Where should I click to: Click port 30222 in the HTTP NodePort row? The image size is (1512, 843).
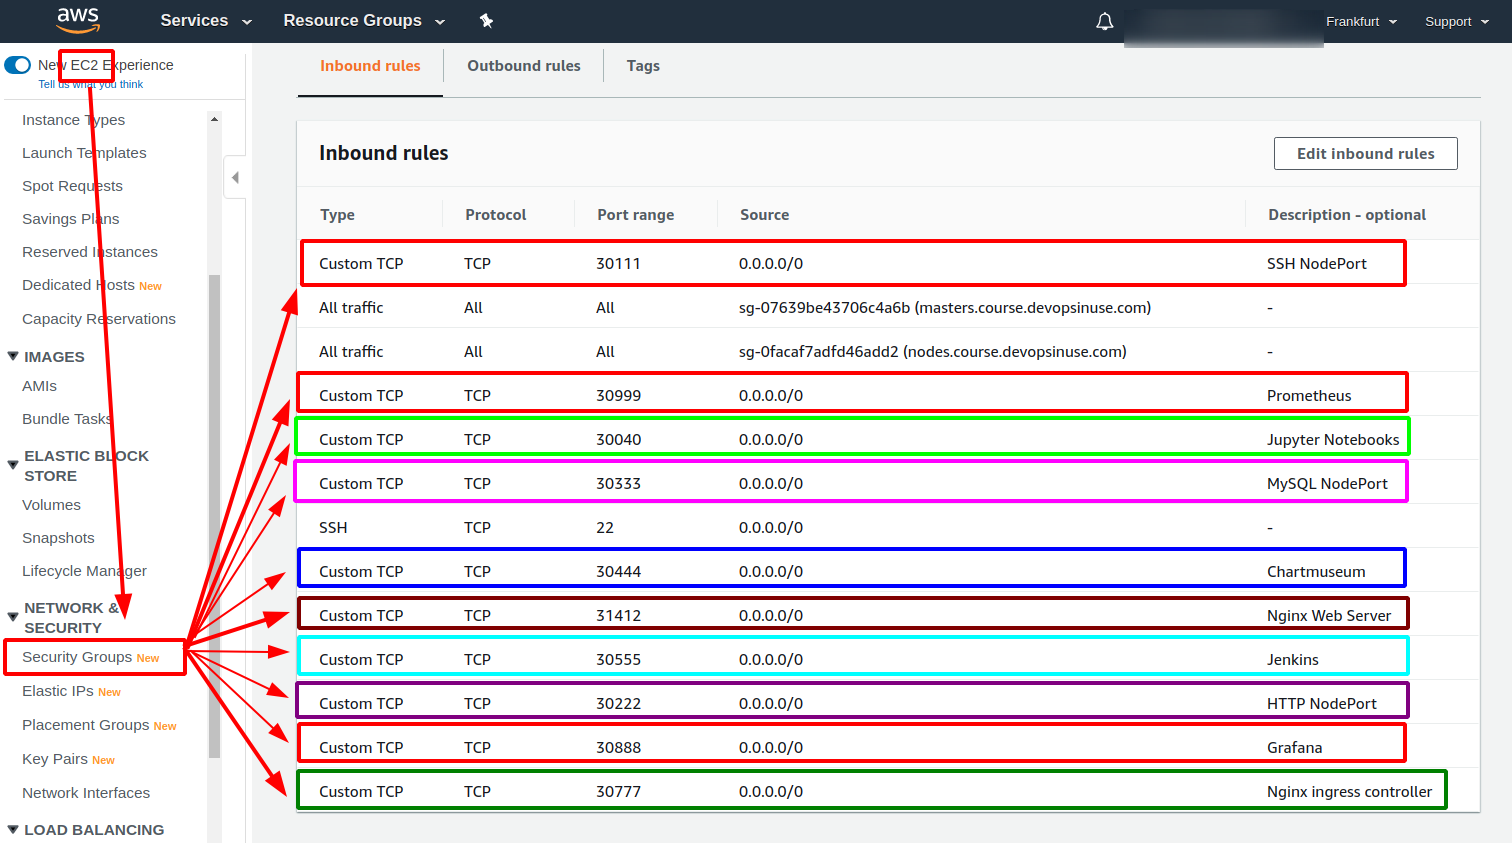pyautogui.click(x=618, y=704)
